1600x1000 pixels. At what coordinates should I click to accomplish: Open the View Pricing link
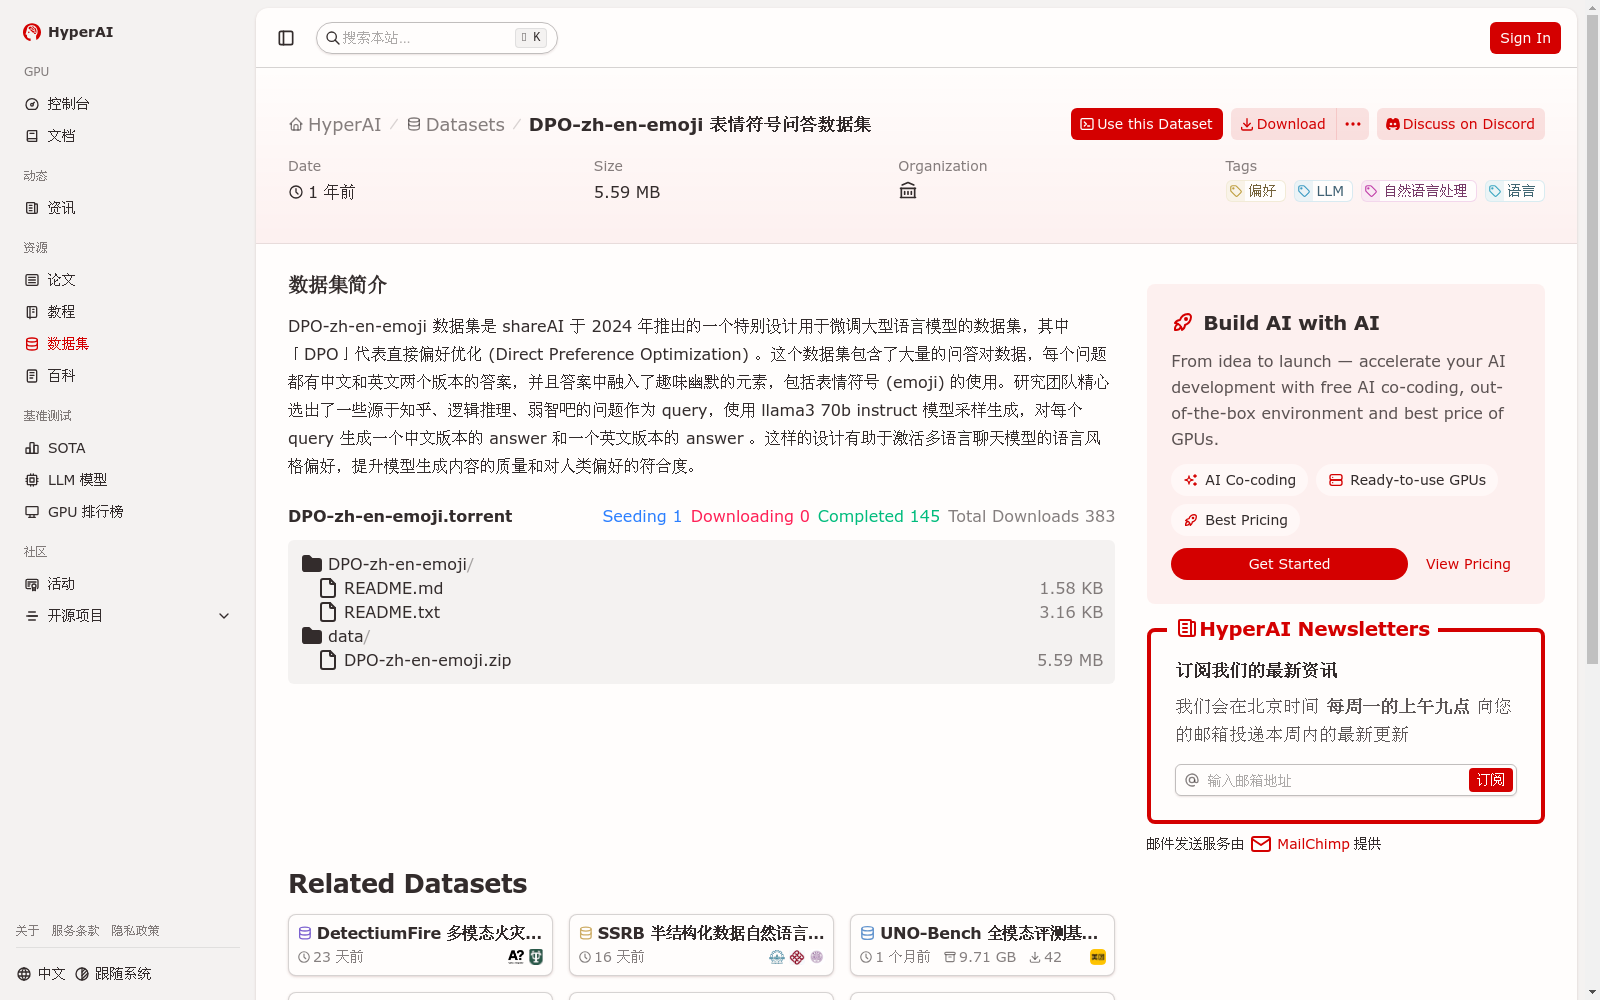tap(1468, 564)
